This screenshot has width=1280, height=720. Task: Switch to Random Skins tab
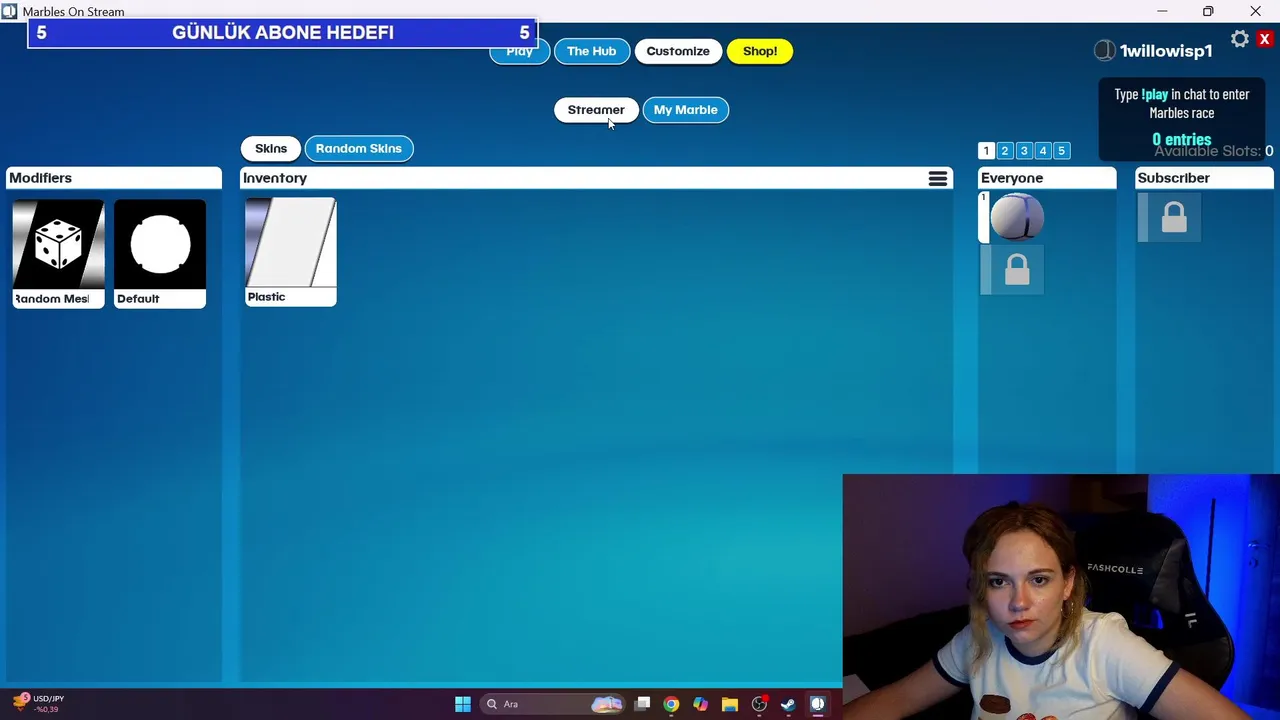pos(359,148)
